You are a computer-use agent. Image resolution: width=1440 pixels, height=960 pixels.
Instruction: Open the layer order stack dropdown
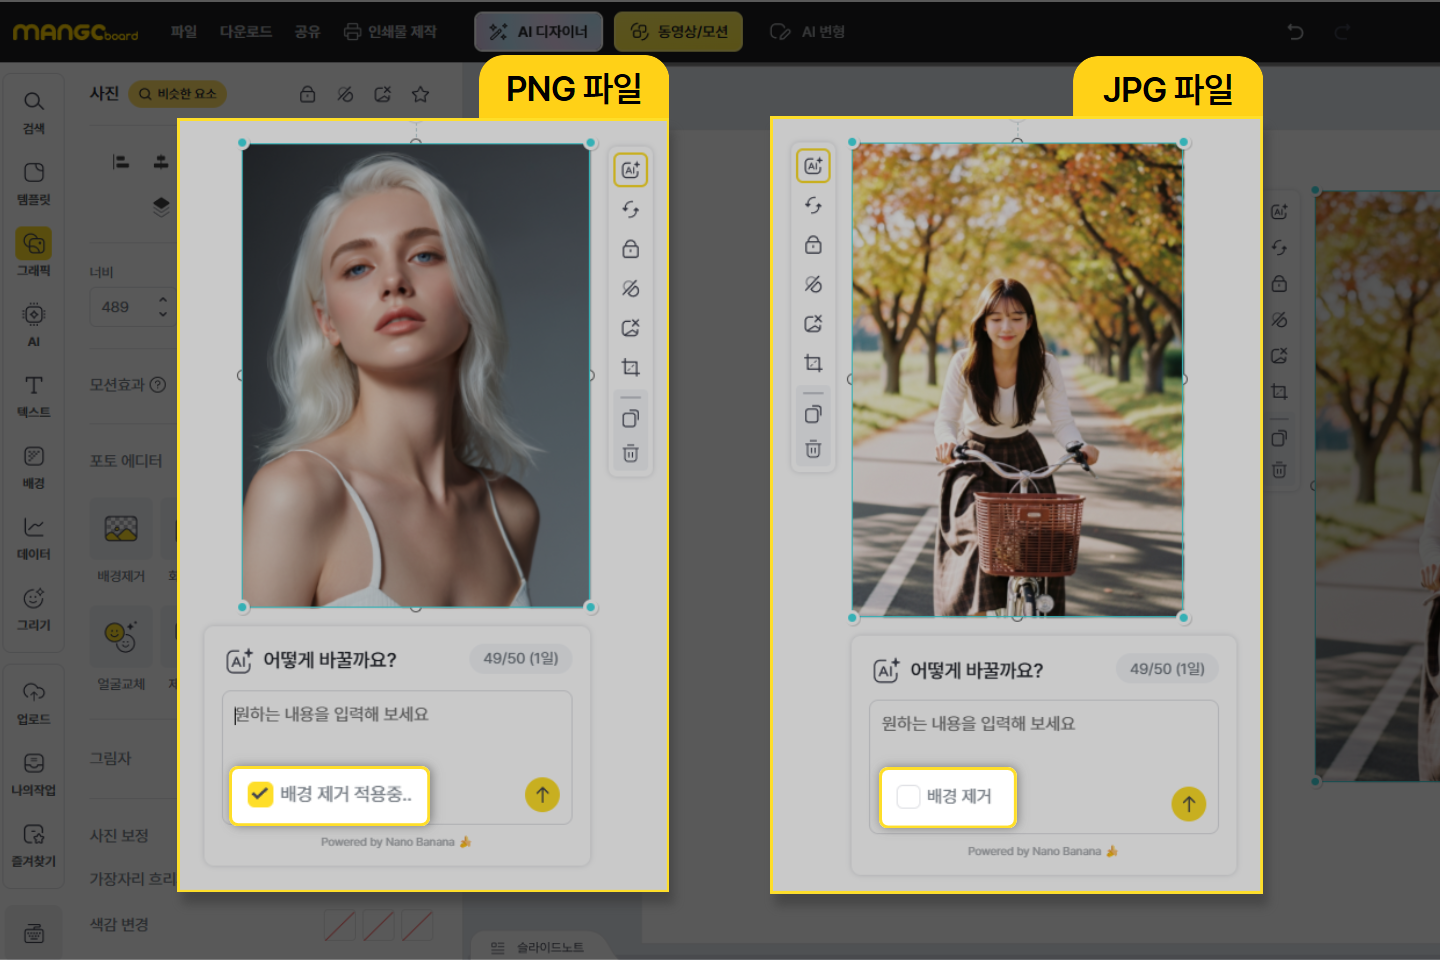[161, 207]
